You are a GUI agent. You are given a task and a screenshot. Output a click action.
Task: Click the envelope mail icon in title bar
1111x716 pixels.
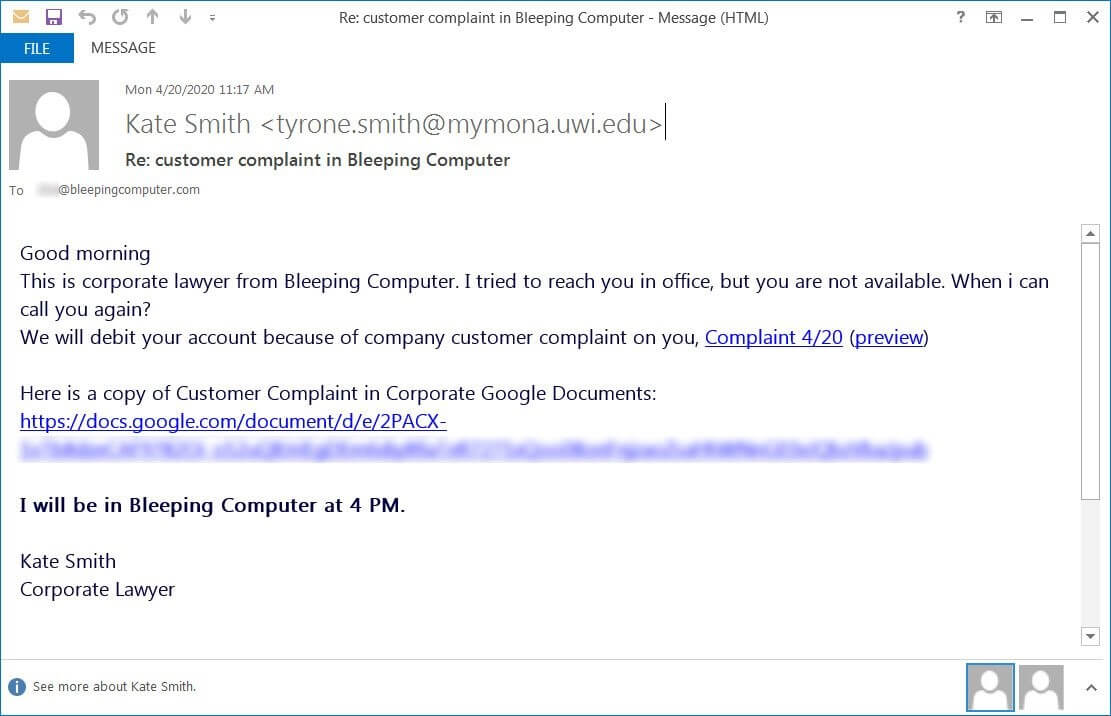coord(21,16)
